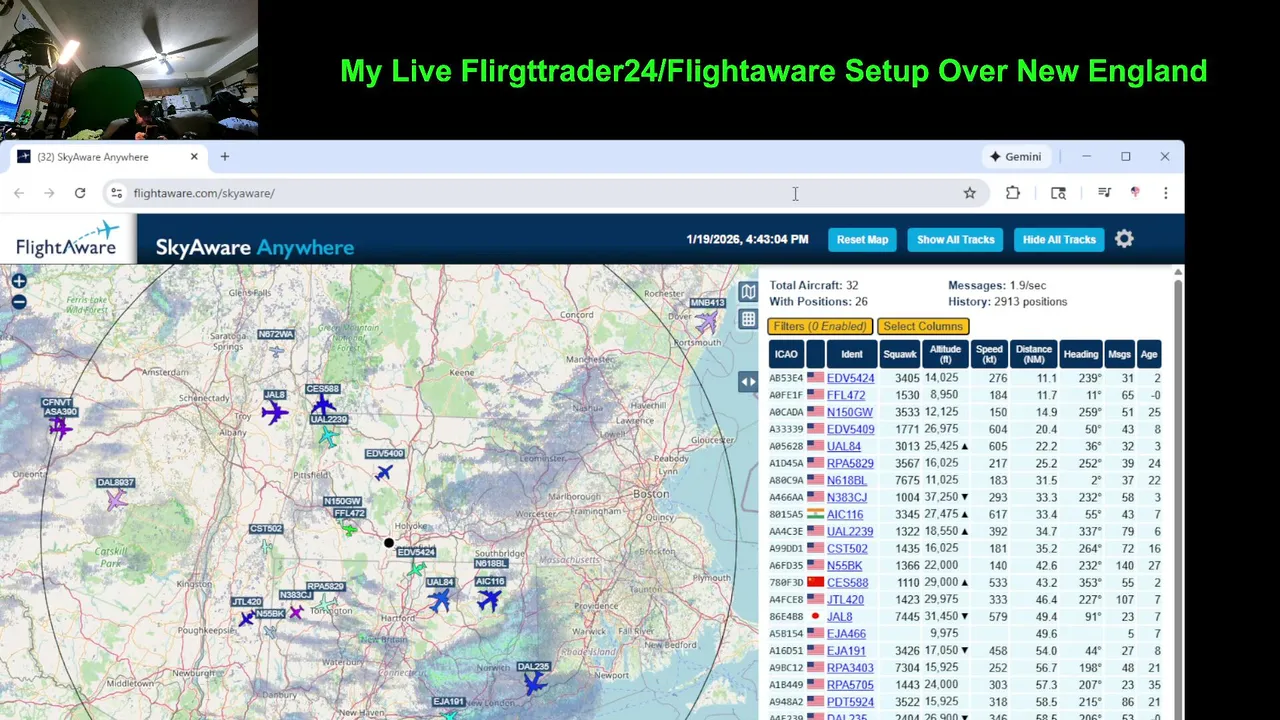Open a new browser tab
1280x720 pixels.
pos(225,157)
